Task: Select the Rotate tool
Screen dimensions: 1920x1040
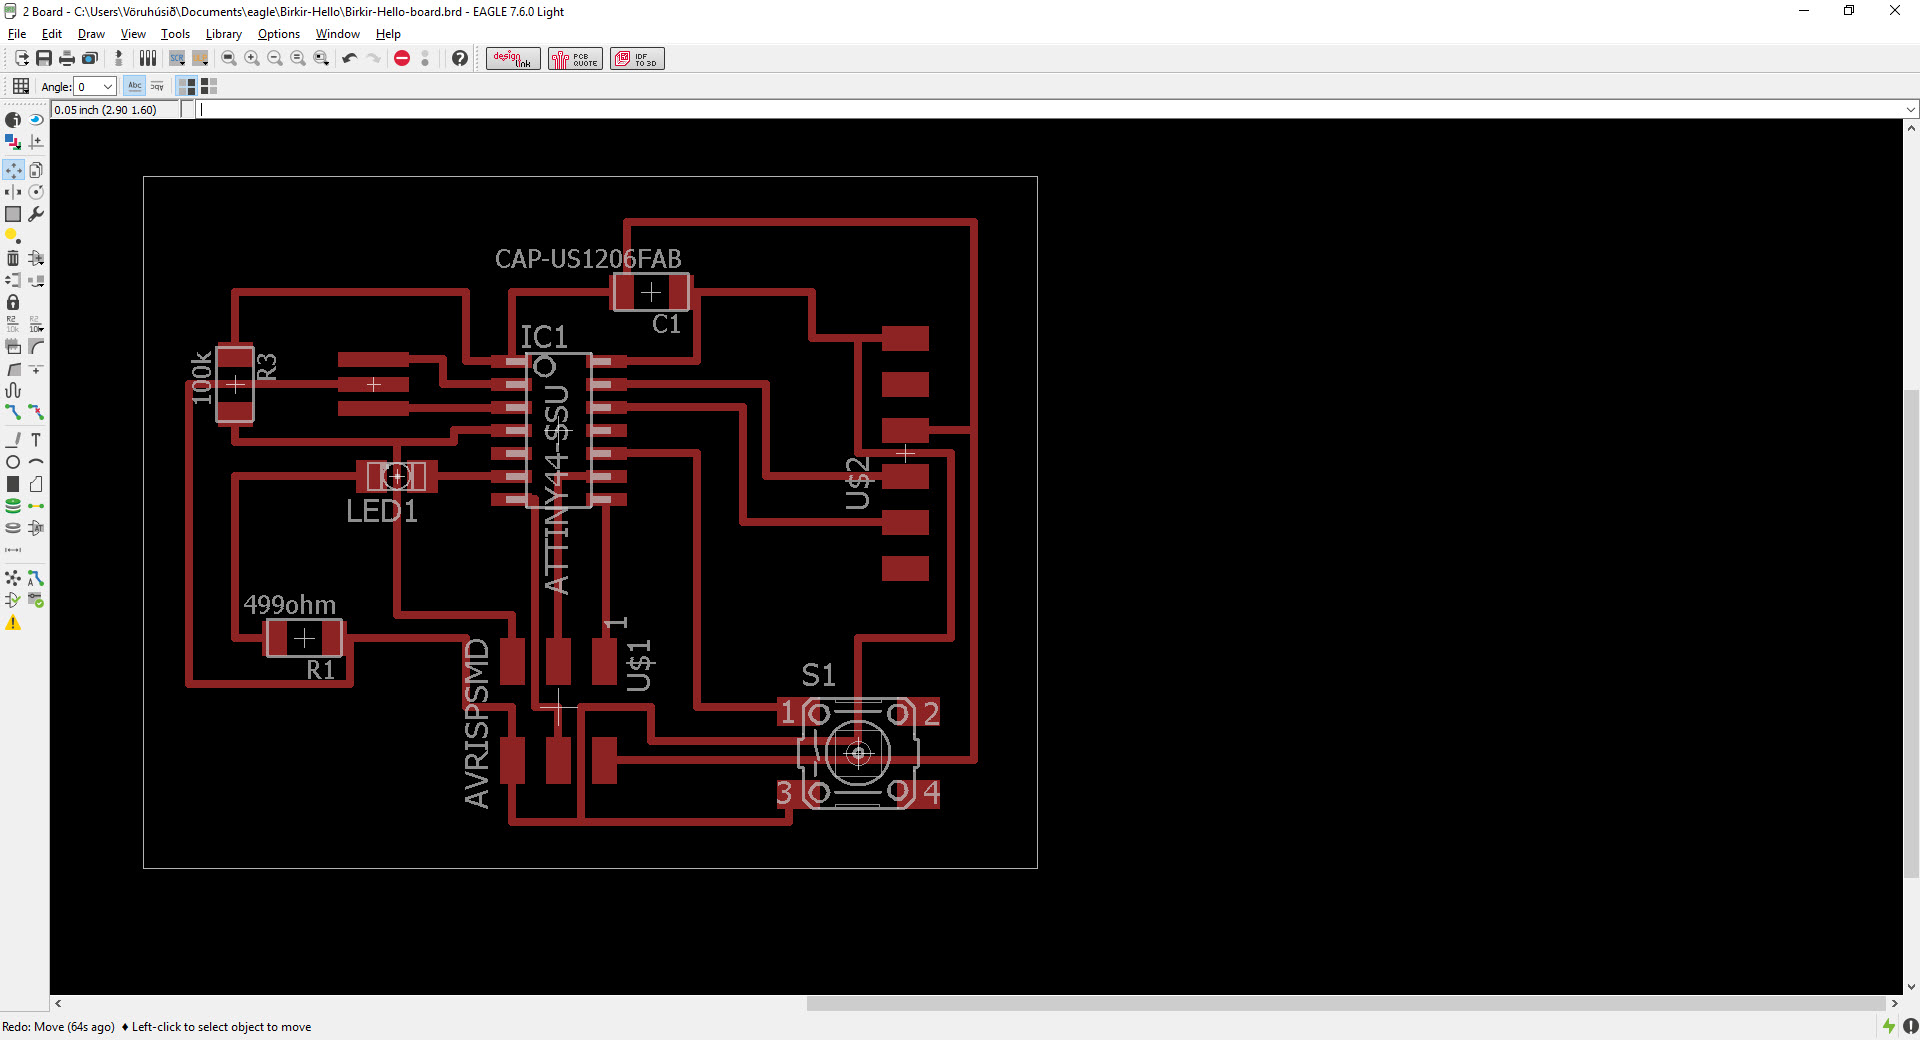Action: coord(36,192)
